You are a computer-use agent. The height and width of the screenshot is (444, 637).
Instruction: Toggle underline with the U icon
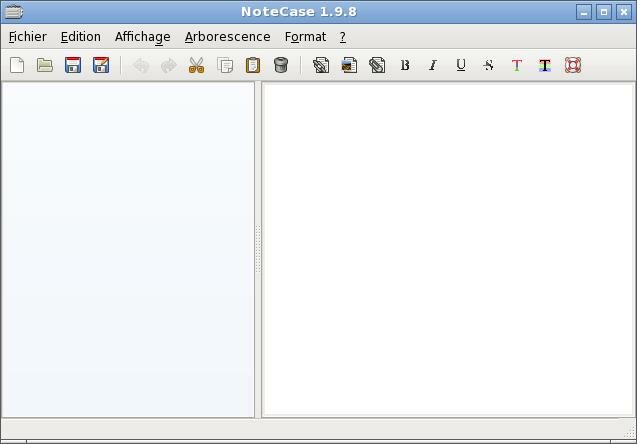[461, 65]
